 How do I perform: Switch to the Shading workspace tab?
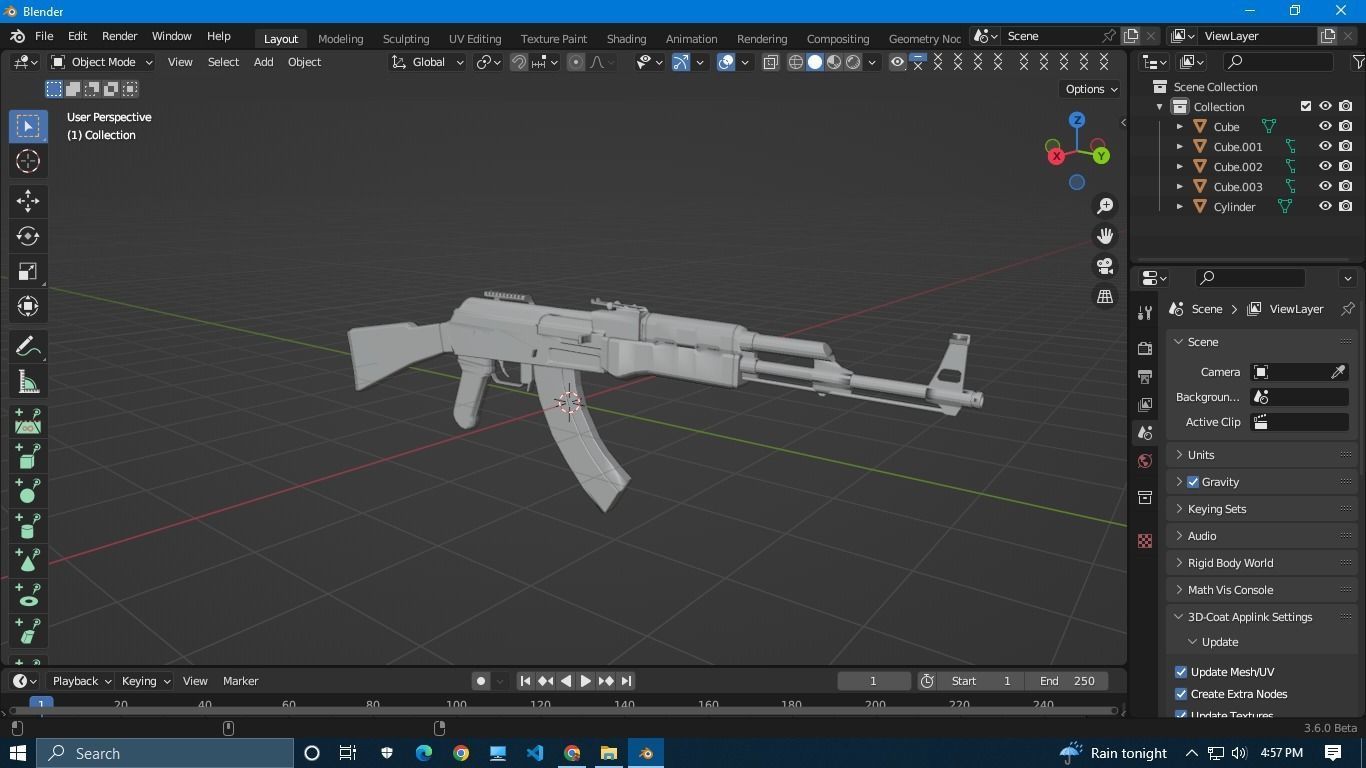coord(626,38)
